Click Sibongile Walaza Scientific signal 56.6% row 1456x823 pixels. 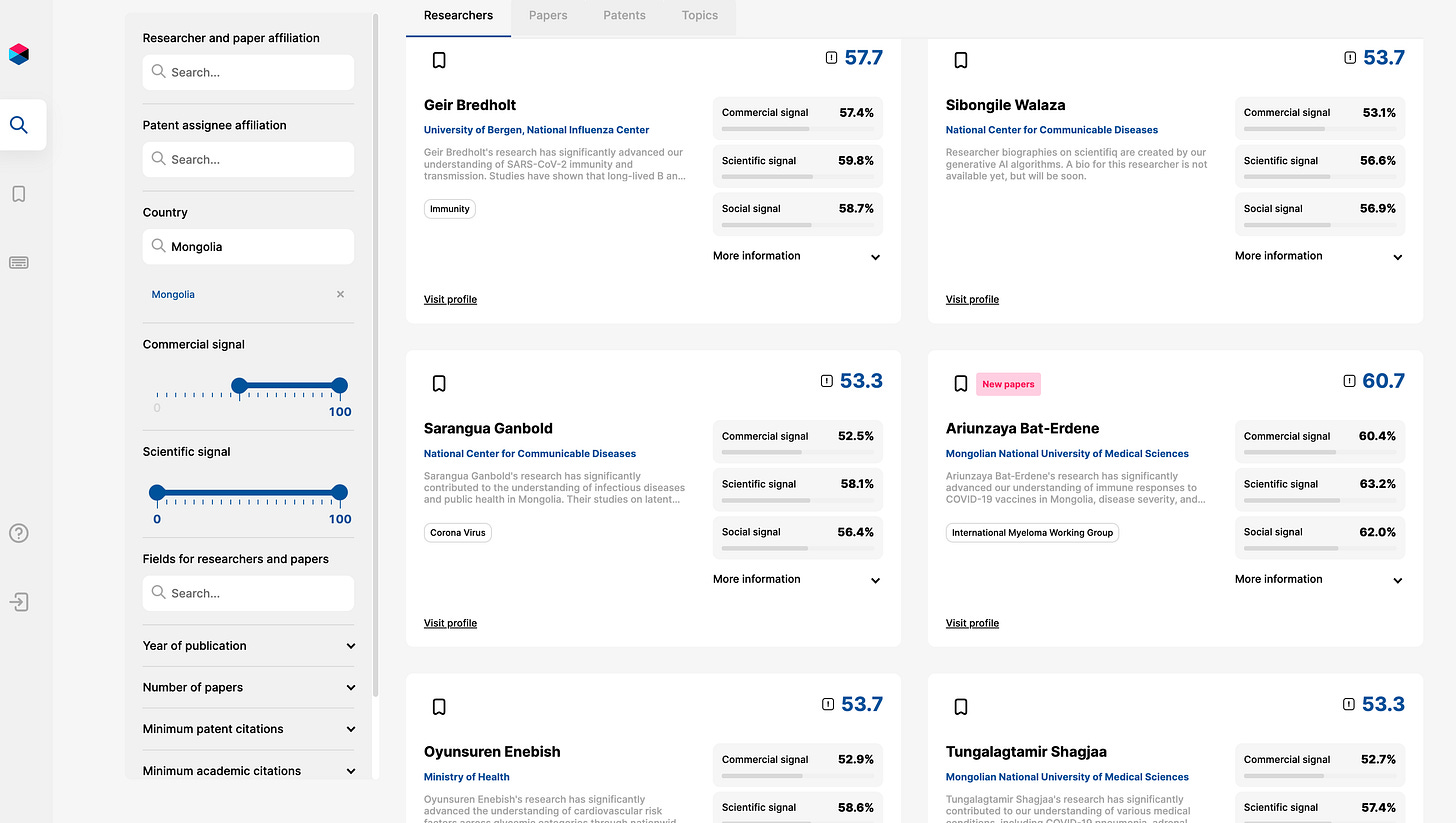1320,166
